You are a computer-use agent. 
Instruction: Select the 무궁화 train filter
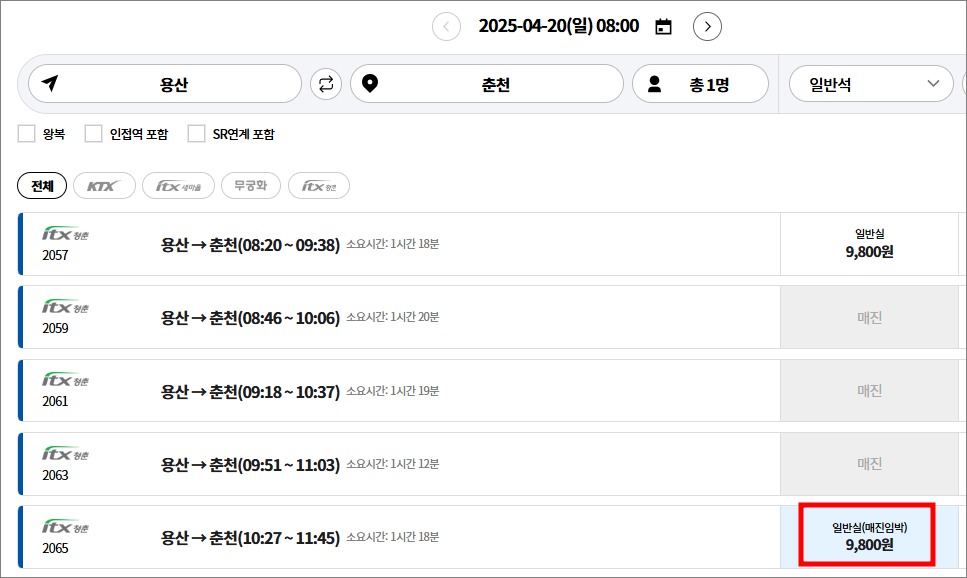click(x=251, y=185)
